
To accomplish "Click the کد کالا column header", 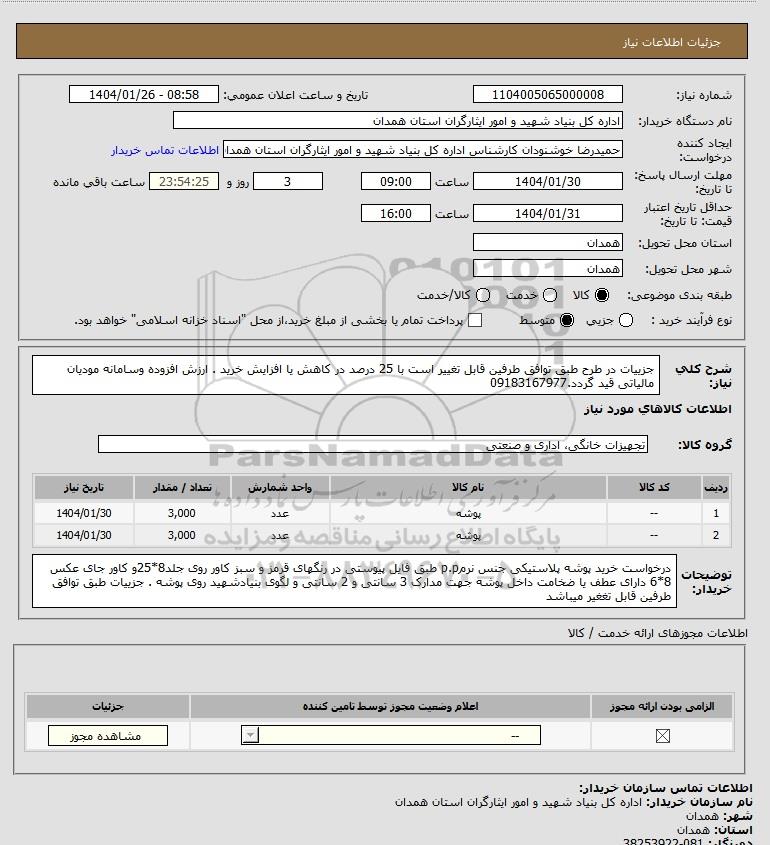I will pyautogui.click(x=654, y=487).
